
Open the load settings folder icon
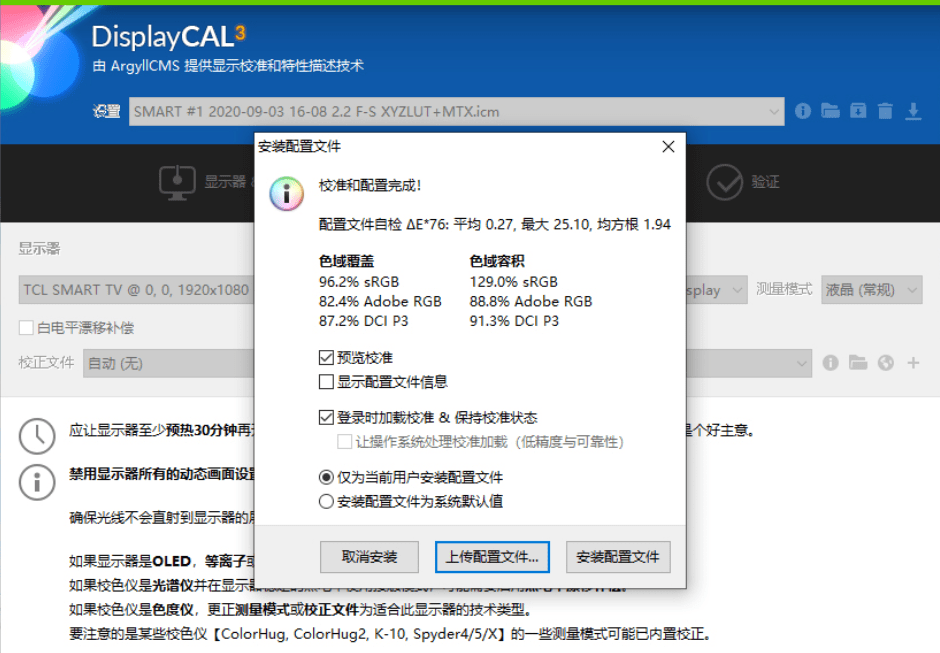coord(830,111)
